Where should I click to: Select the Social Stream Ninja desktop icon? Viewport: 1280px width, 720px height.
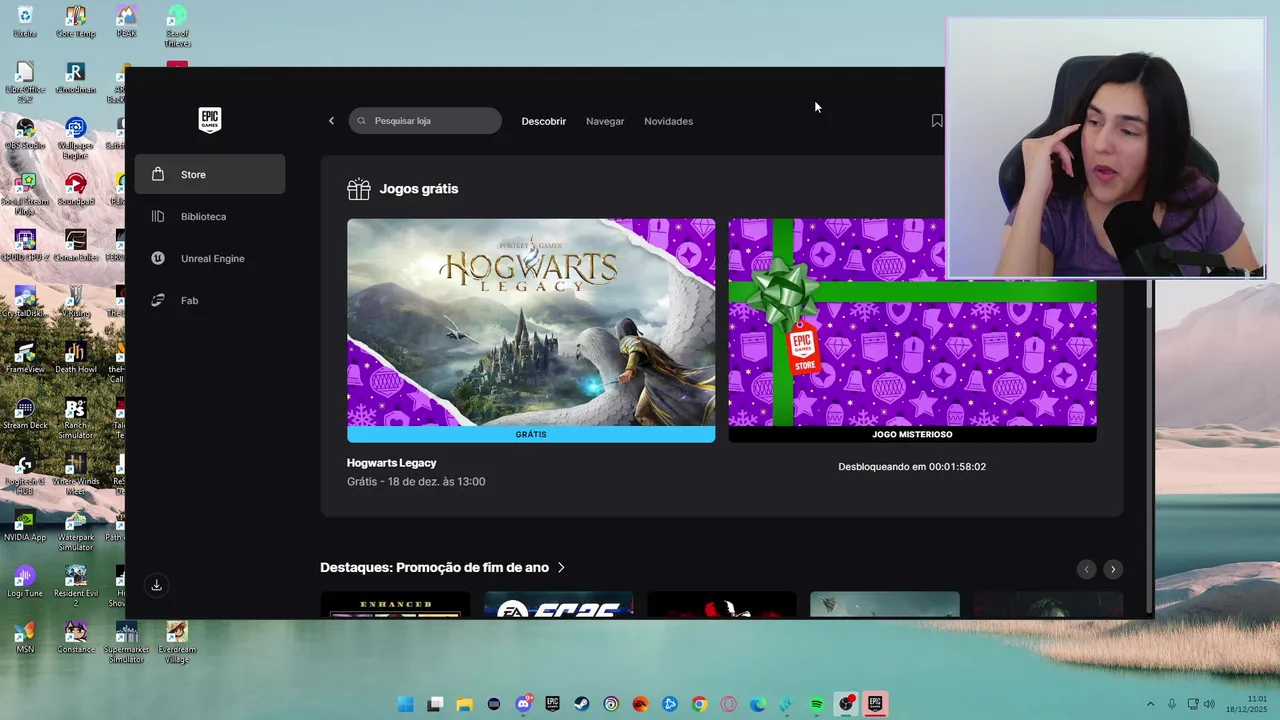point(25,194)
